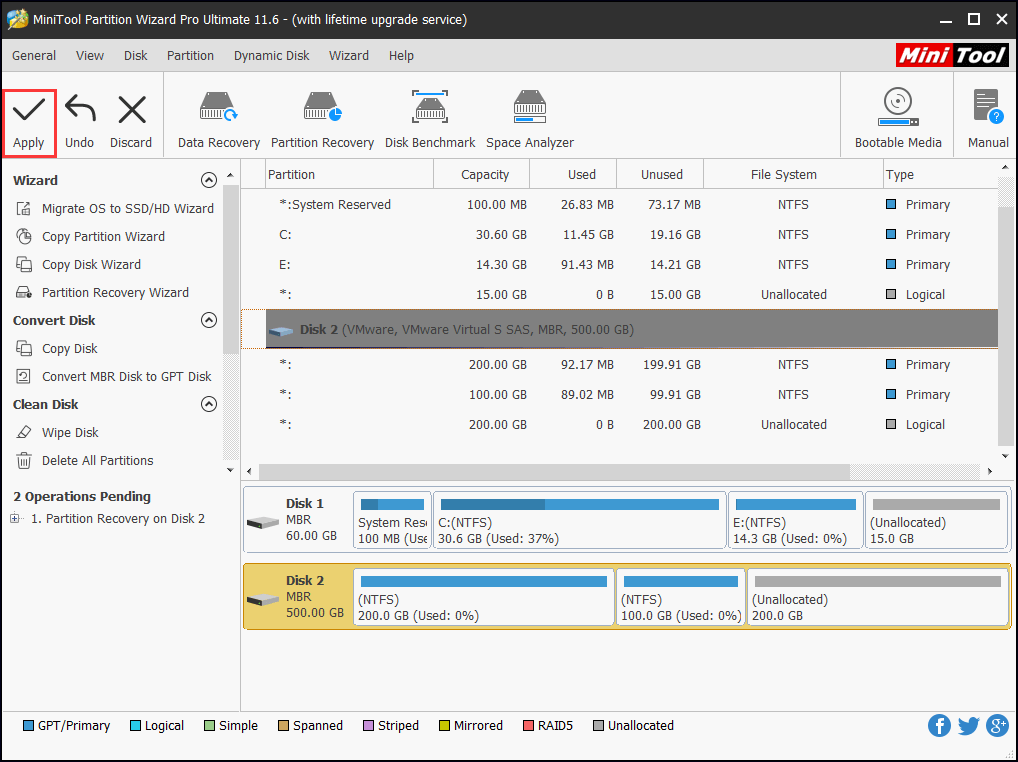Screen dimensions: 1018x762
Task: Undo the last operation
Action: [79, 123]
